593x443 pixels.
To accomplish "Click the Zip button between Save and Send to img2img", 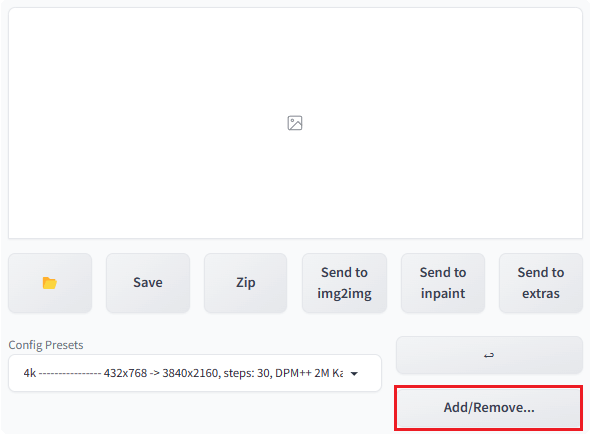I will pyautogui.click(x=245, y=283).
